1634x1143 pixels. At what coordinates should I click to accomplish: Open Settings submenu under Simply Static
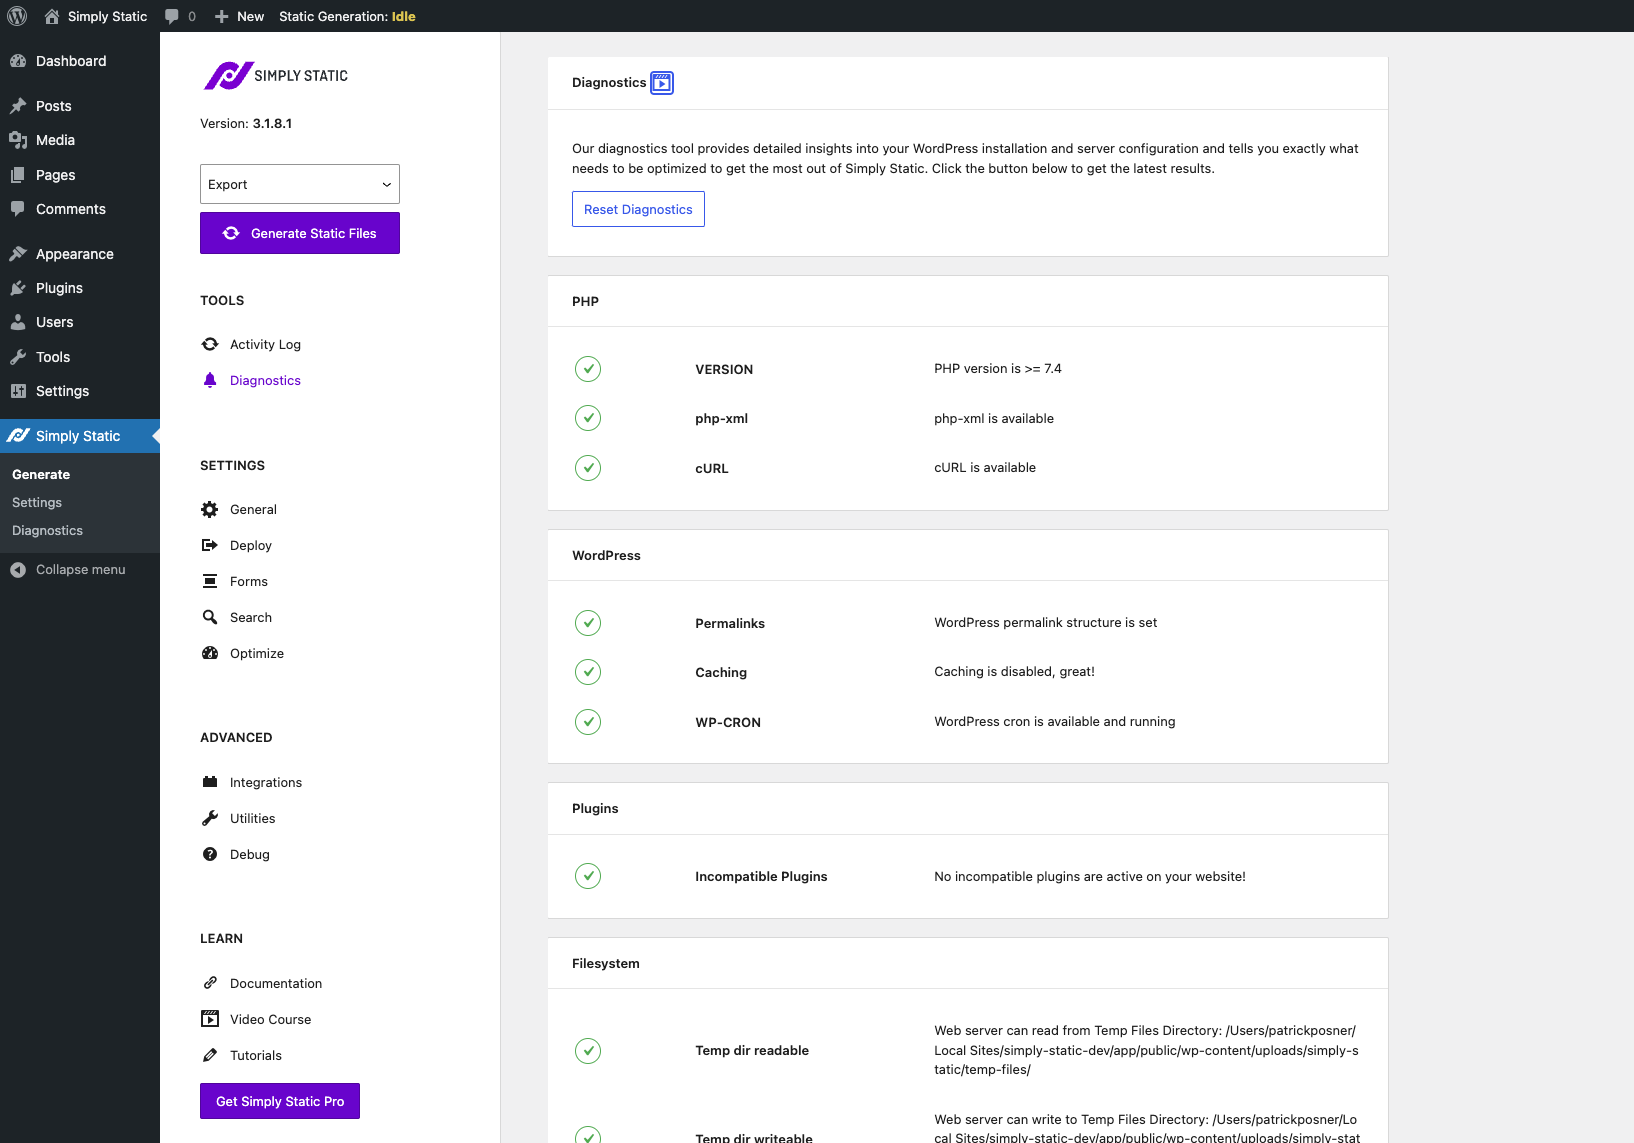pyautogui.click(x=37, y=503)
